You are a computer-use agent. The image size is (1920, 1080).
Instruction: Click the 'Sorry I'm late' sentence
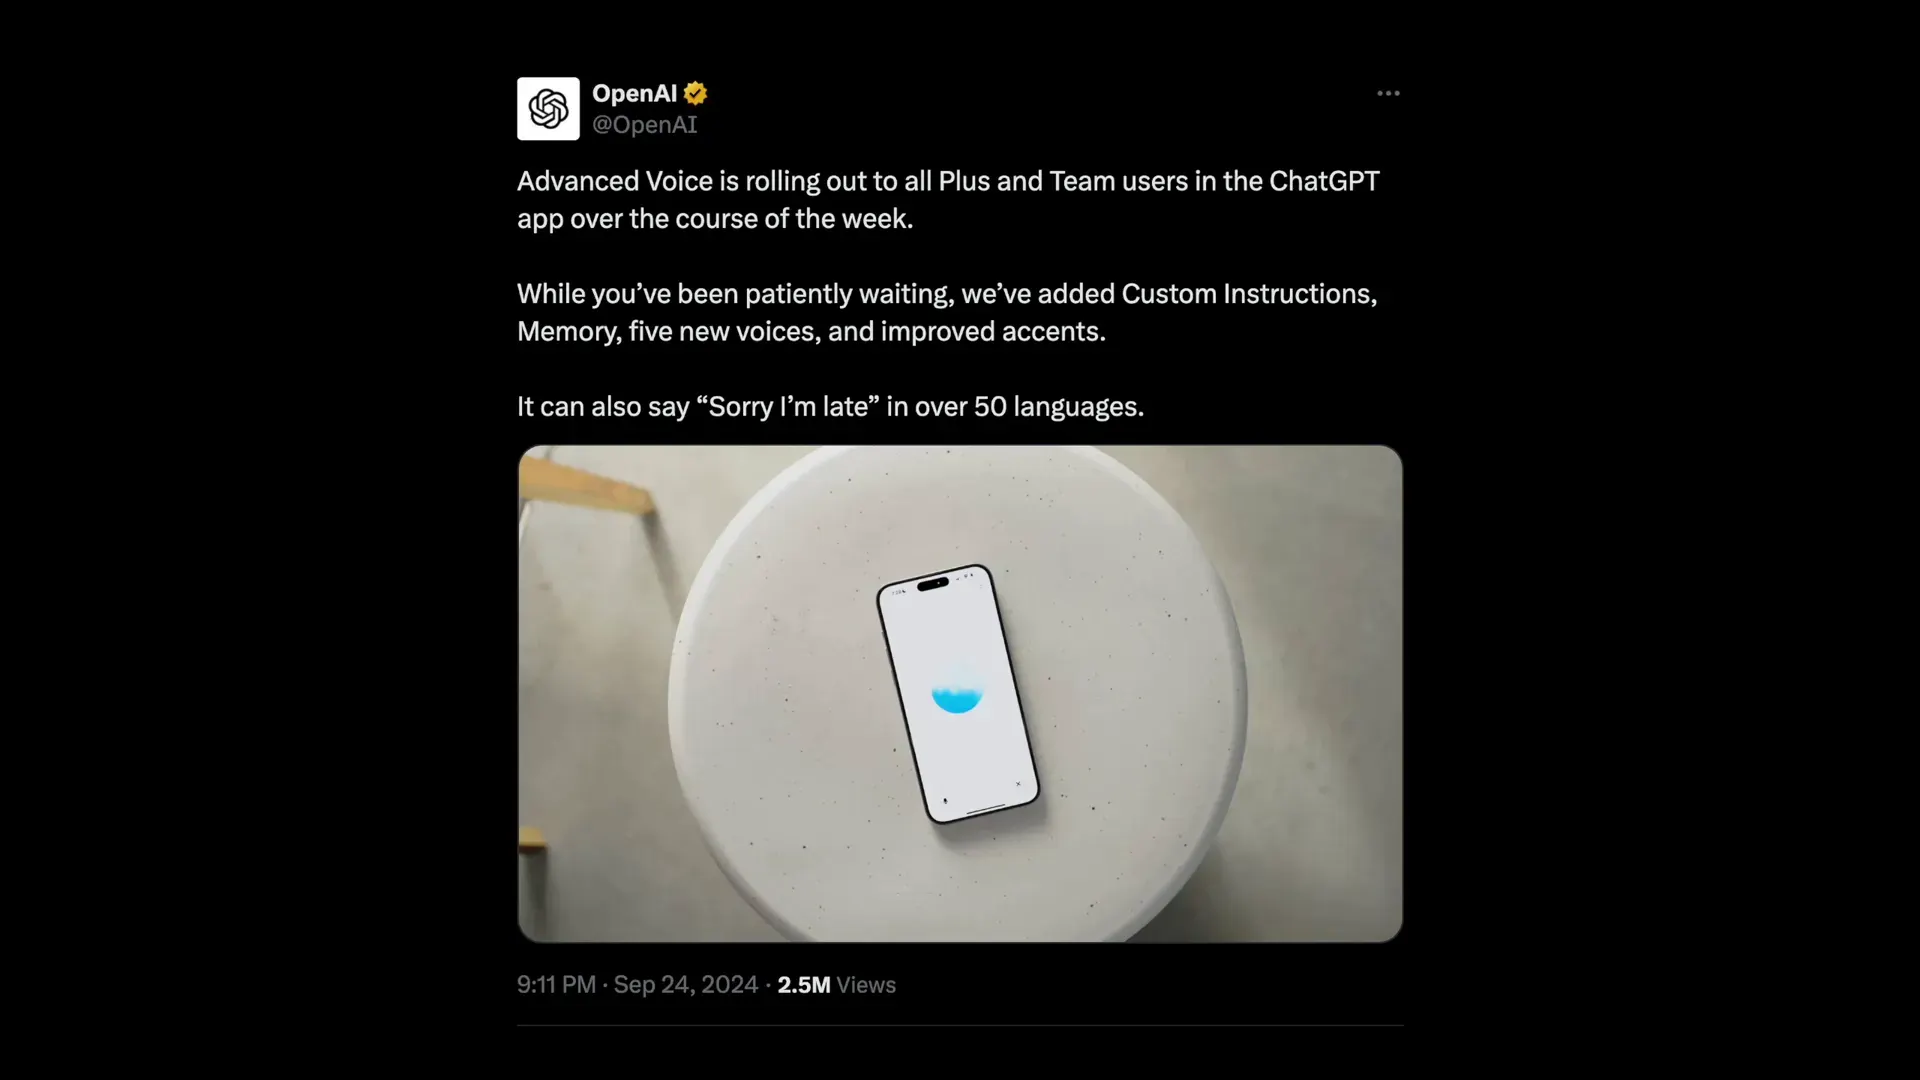click(x=830, y=407)
